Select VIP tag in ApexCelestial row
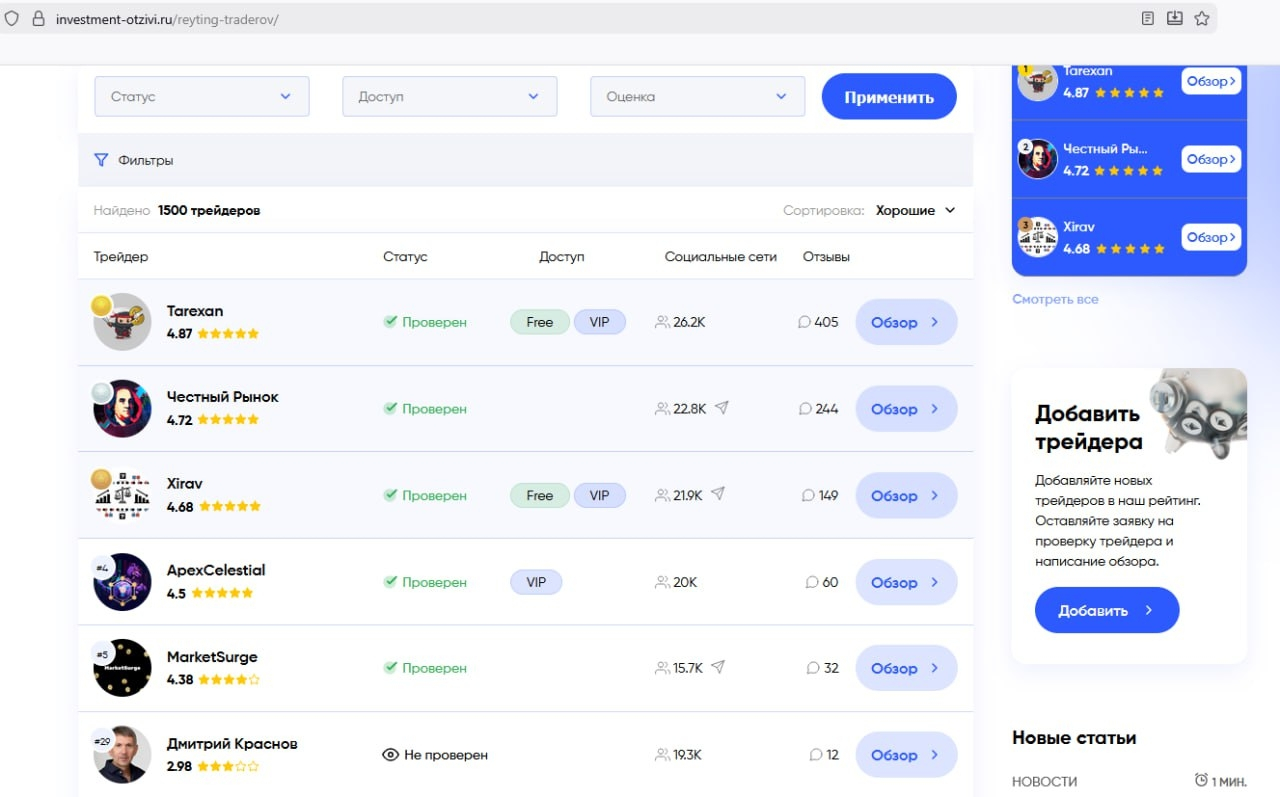Image resolution: width=1280 pixels, height=797 pixels. [x=536, y=582]
